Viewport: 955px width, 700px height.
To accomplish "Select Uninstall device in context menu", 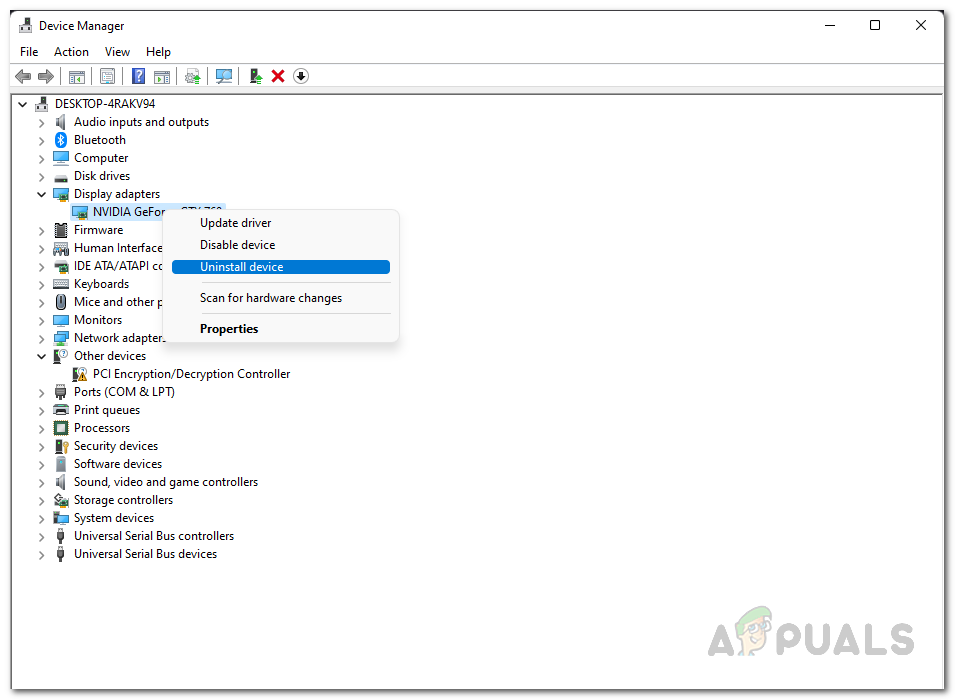I will tap(281, 267).
